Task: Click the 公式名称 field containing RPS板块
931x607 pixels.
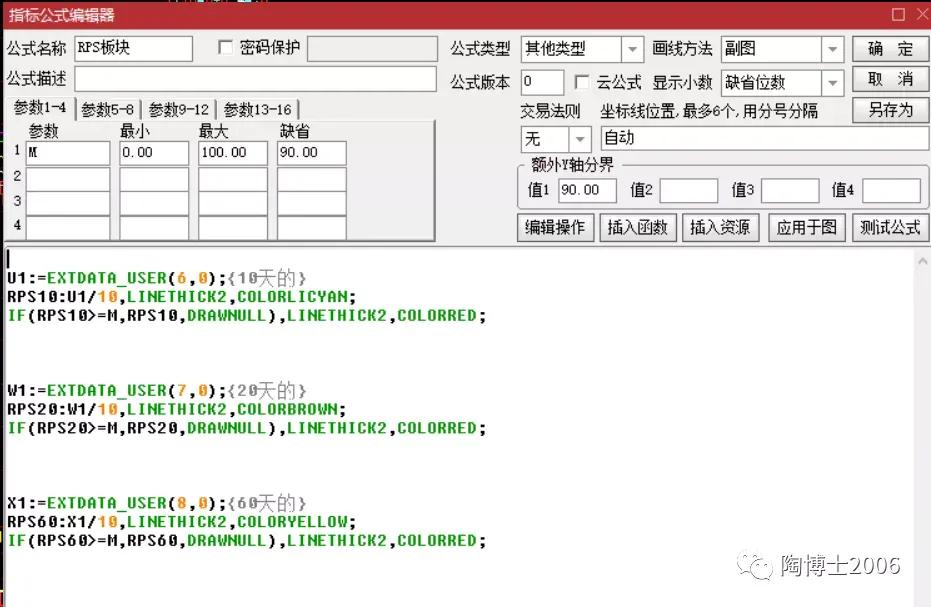Action: click(x=133, y=48)
